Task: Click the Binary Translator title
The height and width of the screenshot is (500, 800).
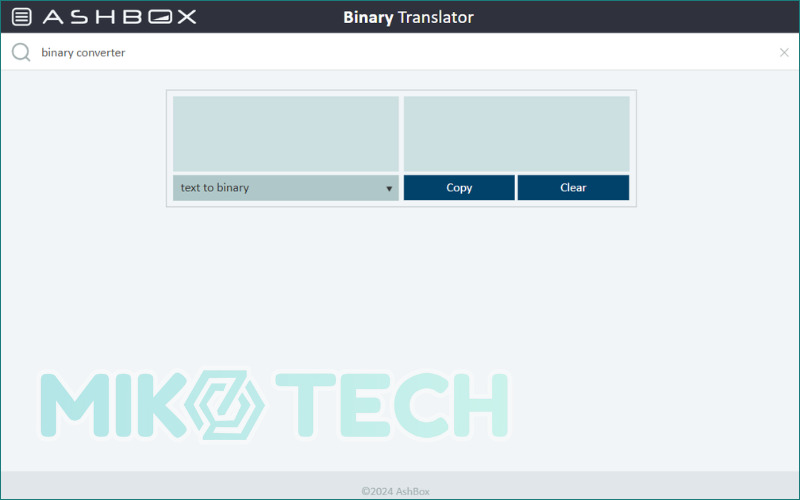Action: point(408,17)
